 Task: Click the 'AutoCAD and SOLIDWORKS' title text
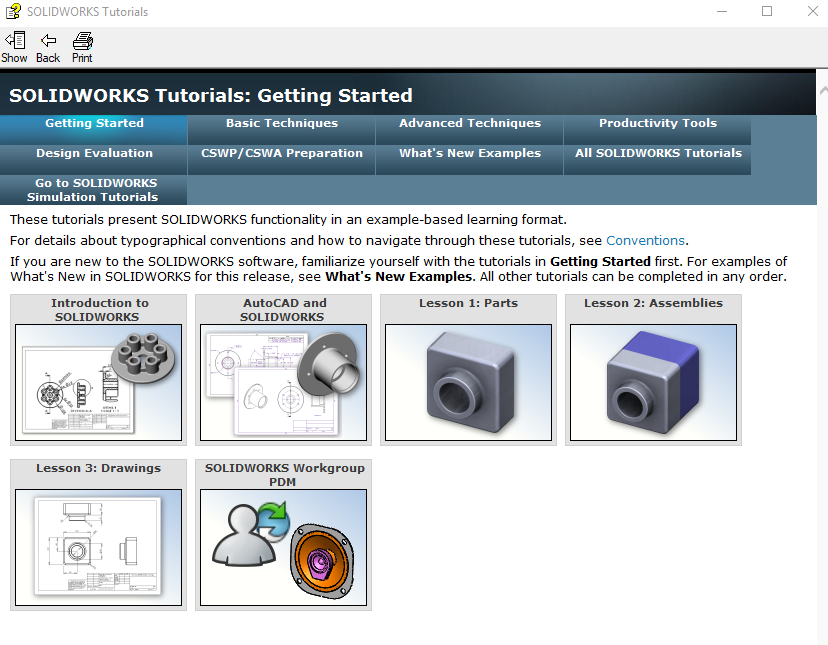pos(284,310)
